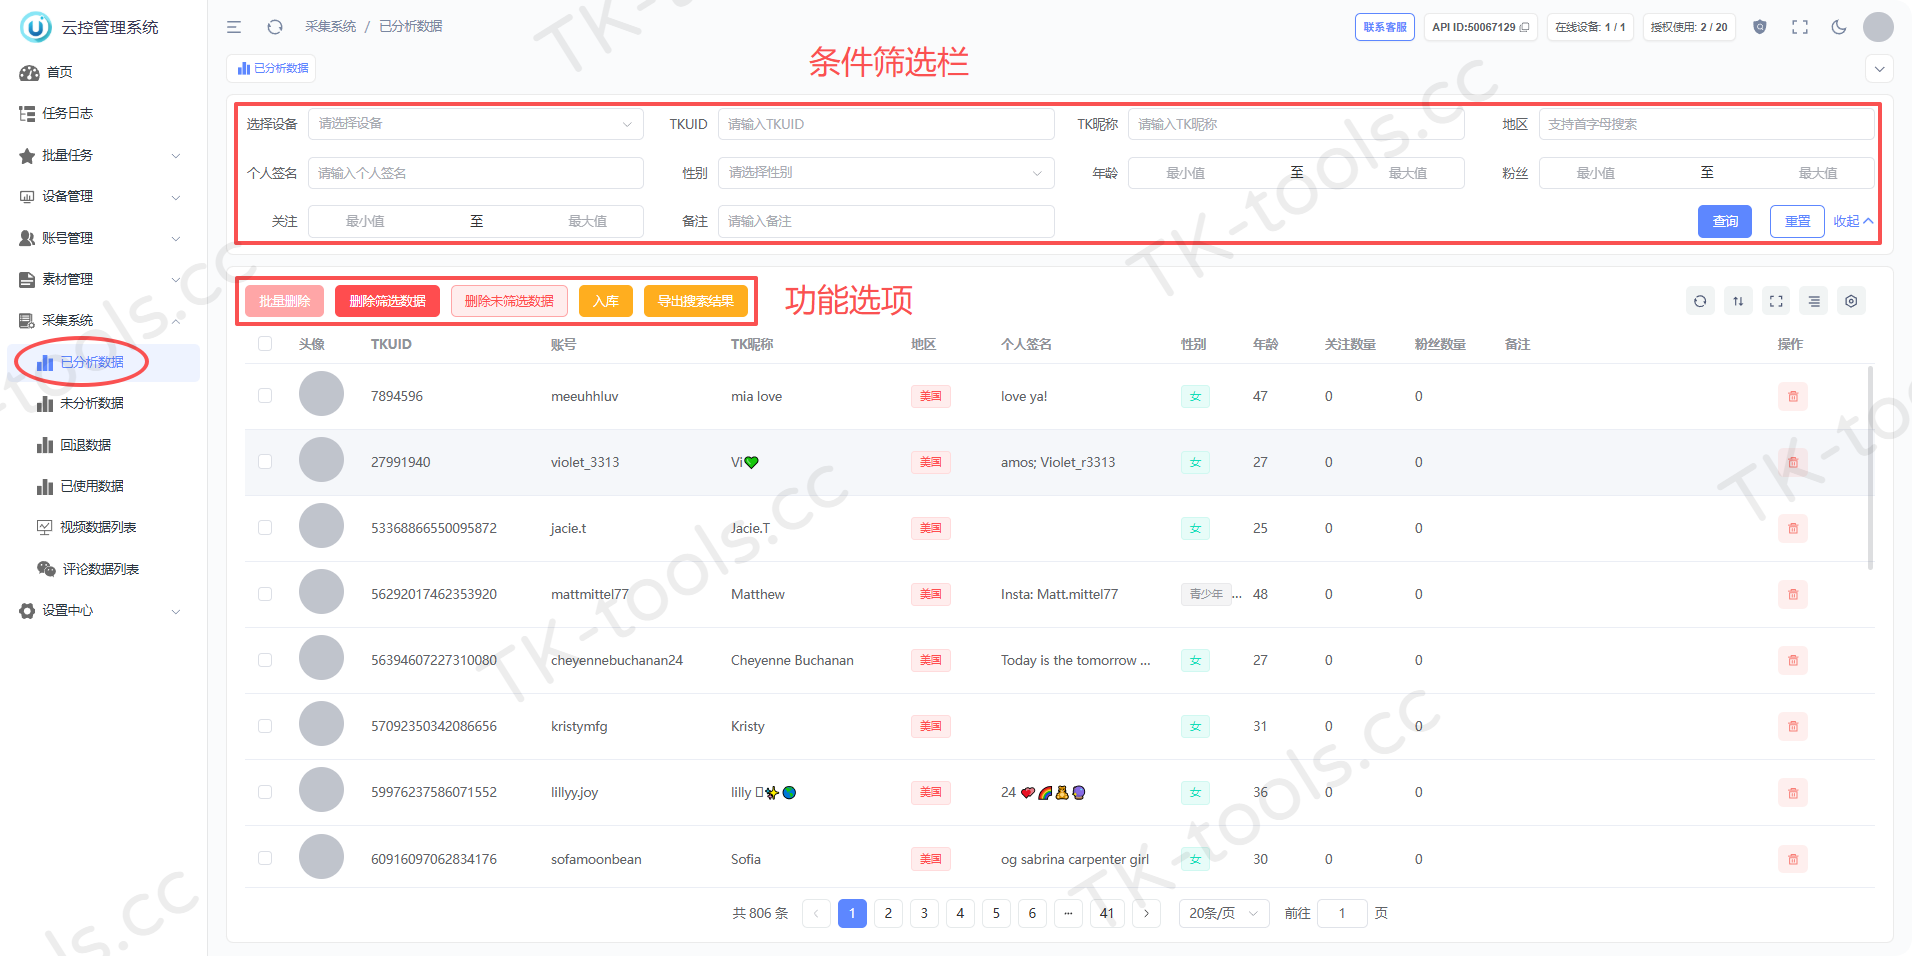This screenshot has height=956, width=1912.
Task: Open 未分析数据 submenu item
Action: click(x=103, y=404)
